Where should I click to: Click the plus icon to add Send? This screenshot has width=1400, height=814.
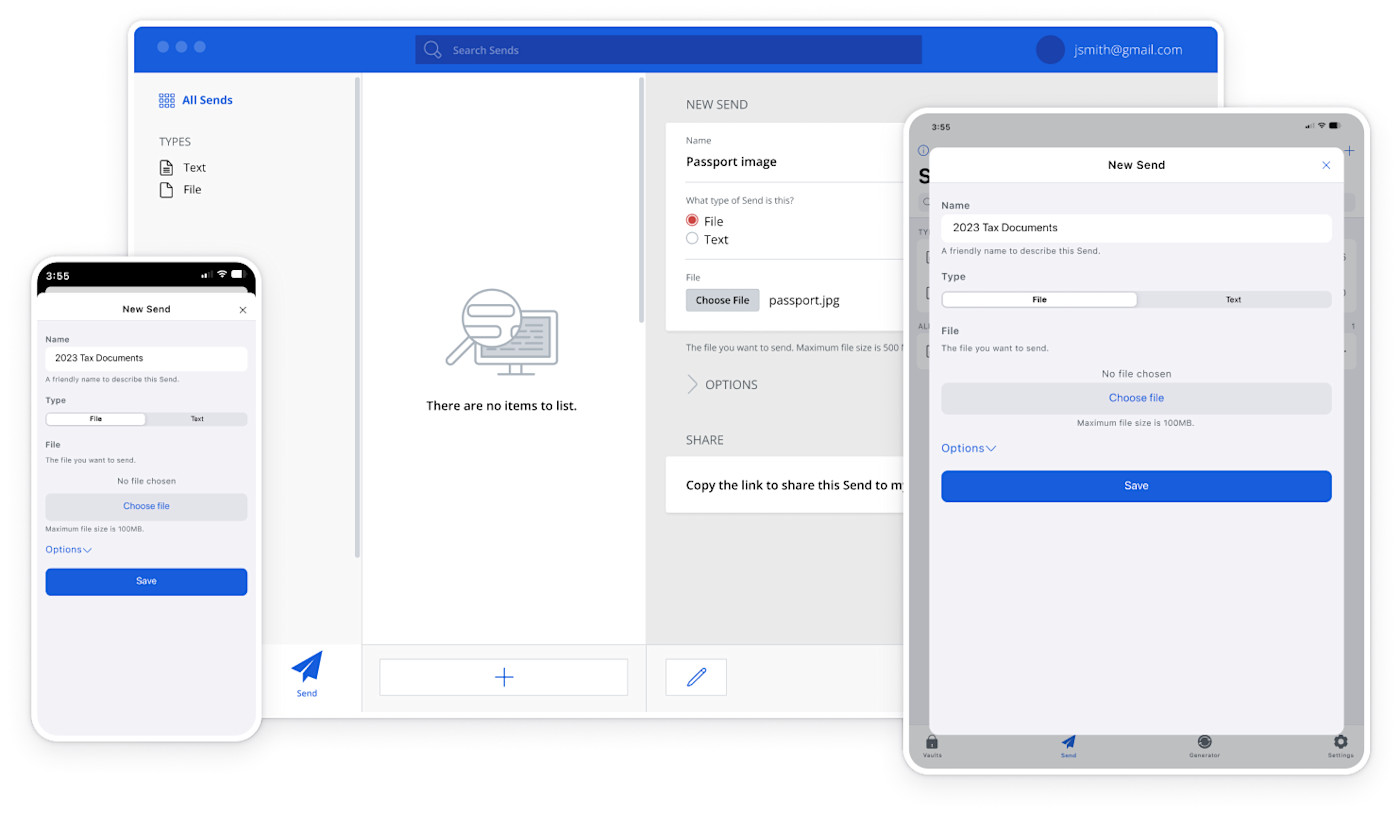pos(504,678)
